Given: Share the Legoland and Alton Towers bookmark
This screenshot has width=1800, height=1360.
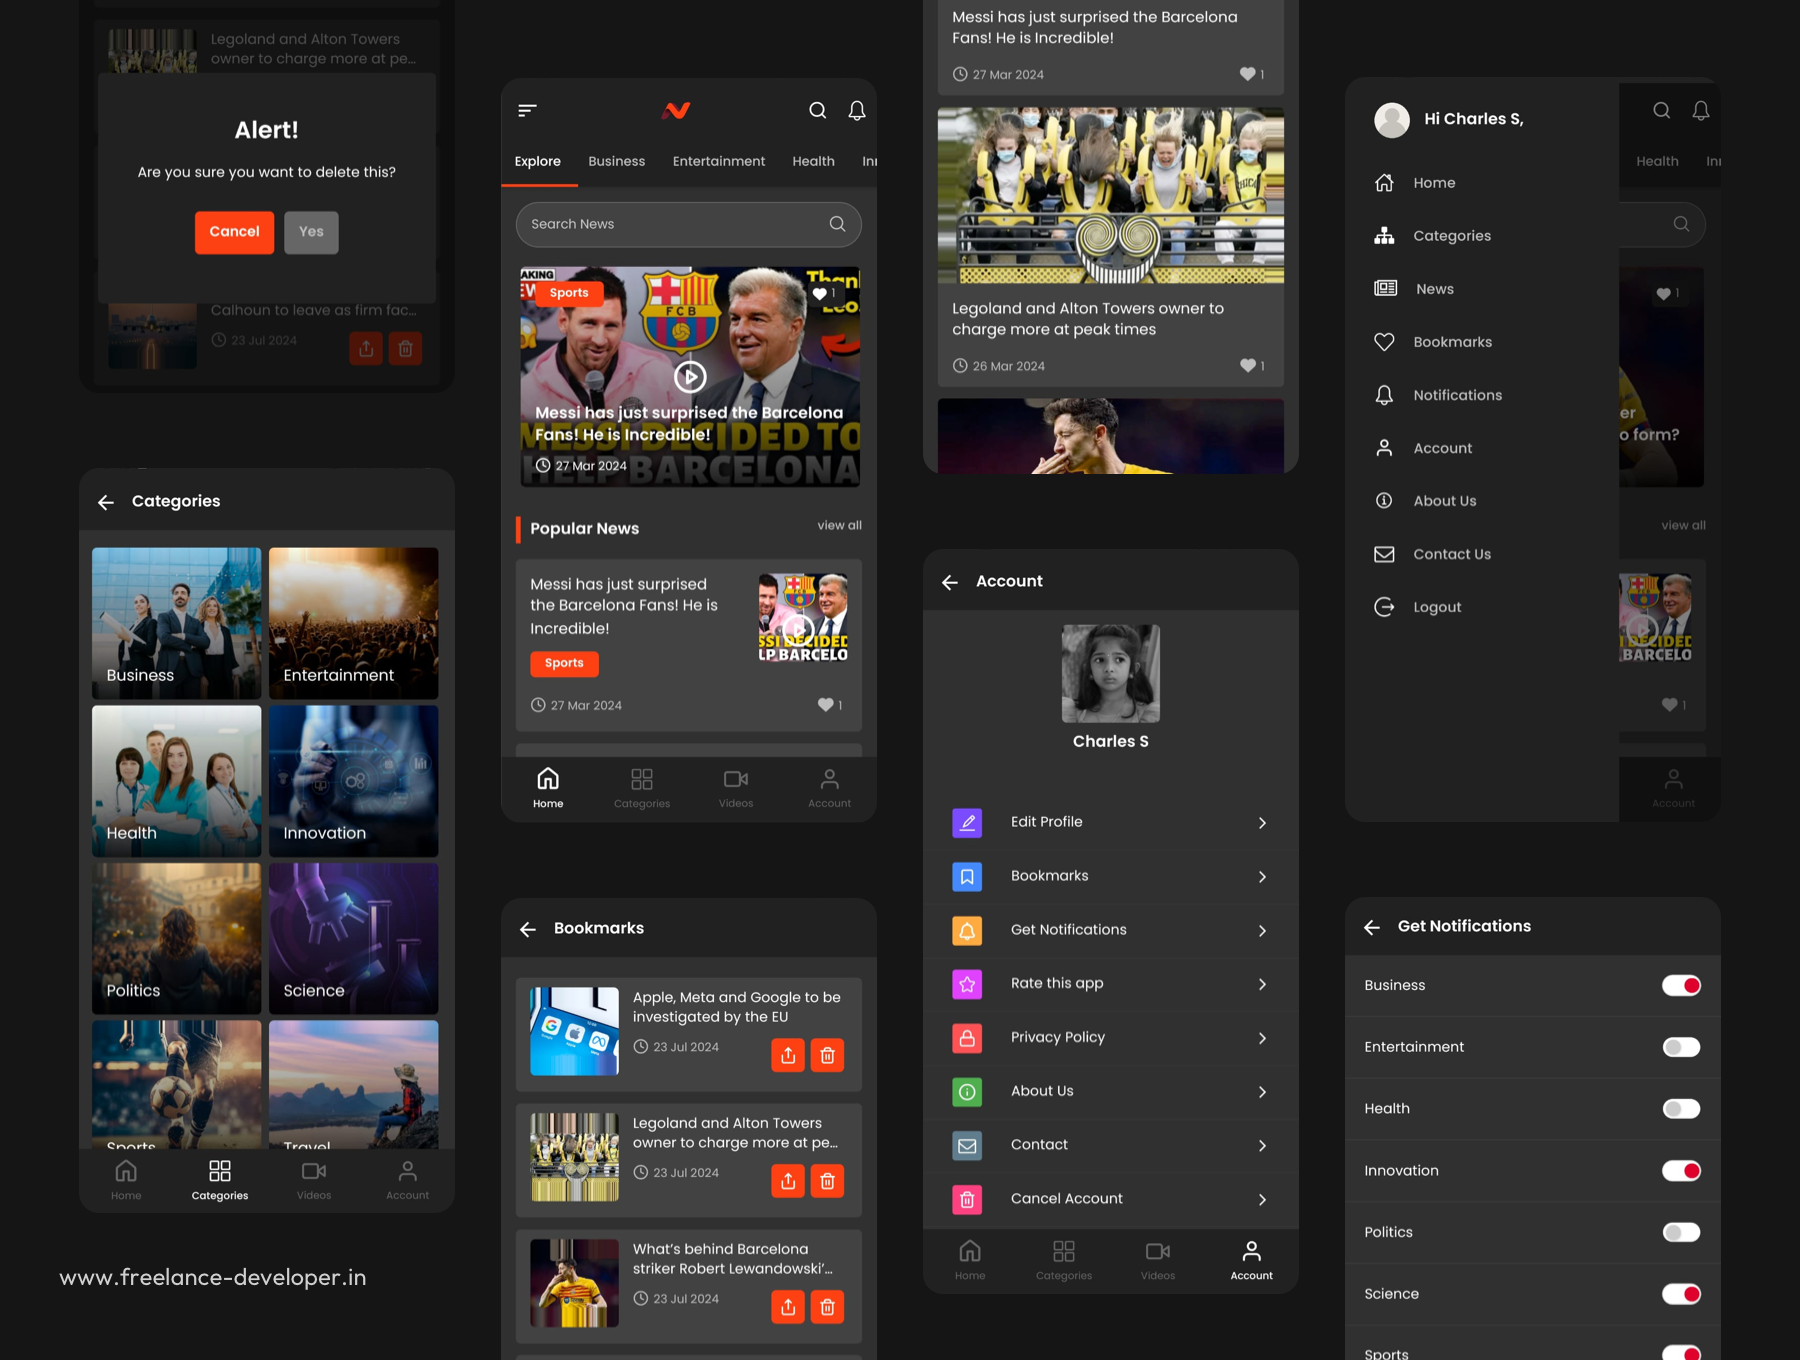Looking at the screenshot, I should click(788, 1181).
